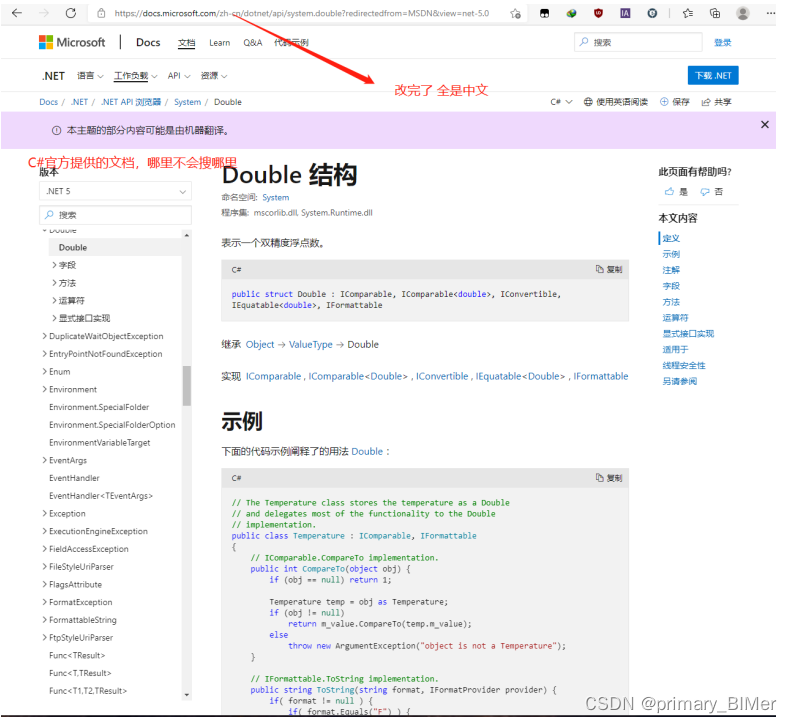Click the browser address bar URL
Image resolution: width=792 pixels, height=723 pixels.
[x=302, y=14]
